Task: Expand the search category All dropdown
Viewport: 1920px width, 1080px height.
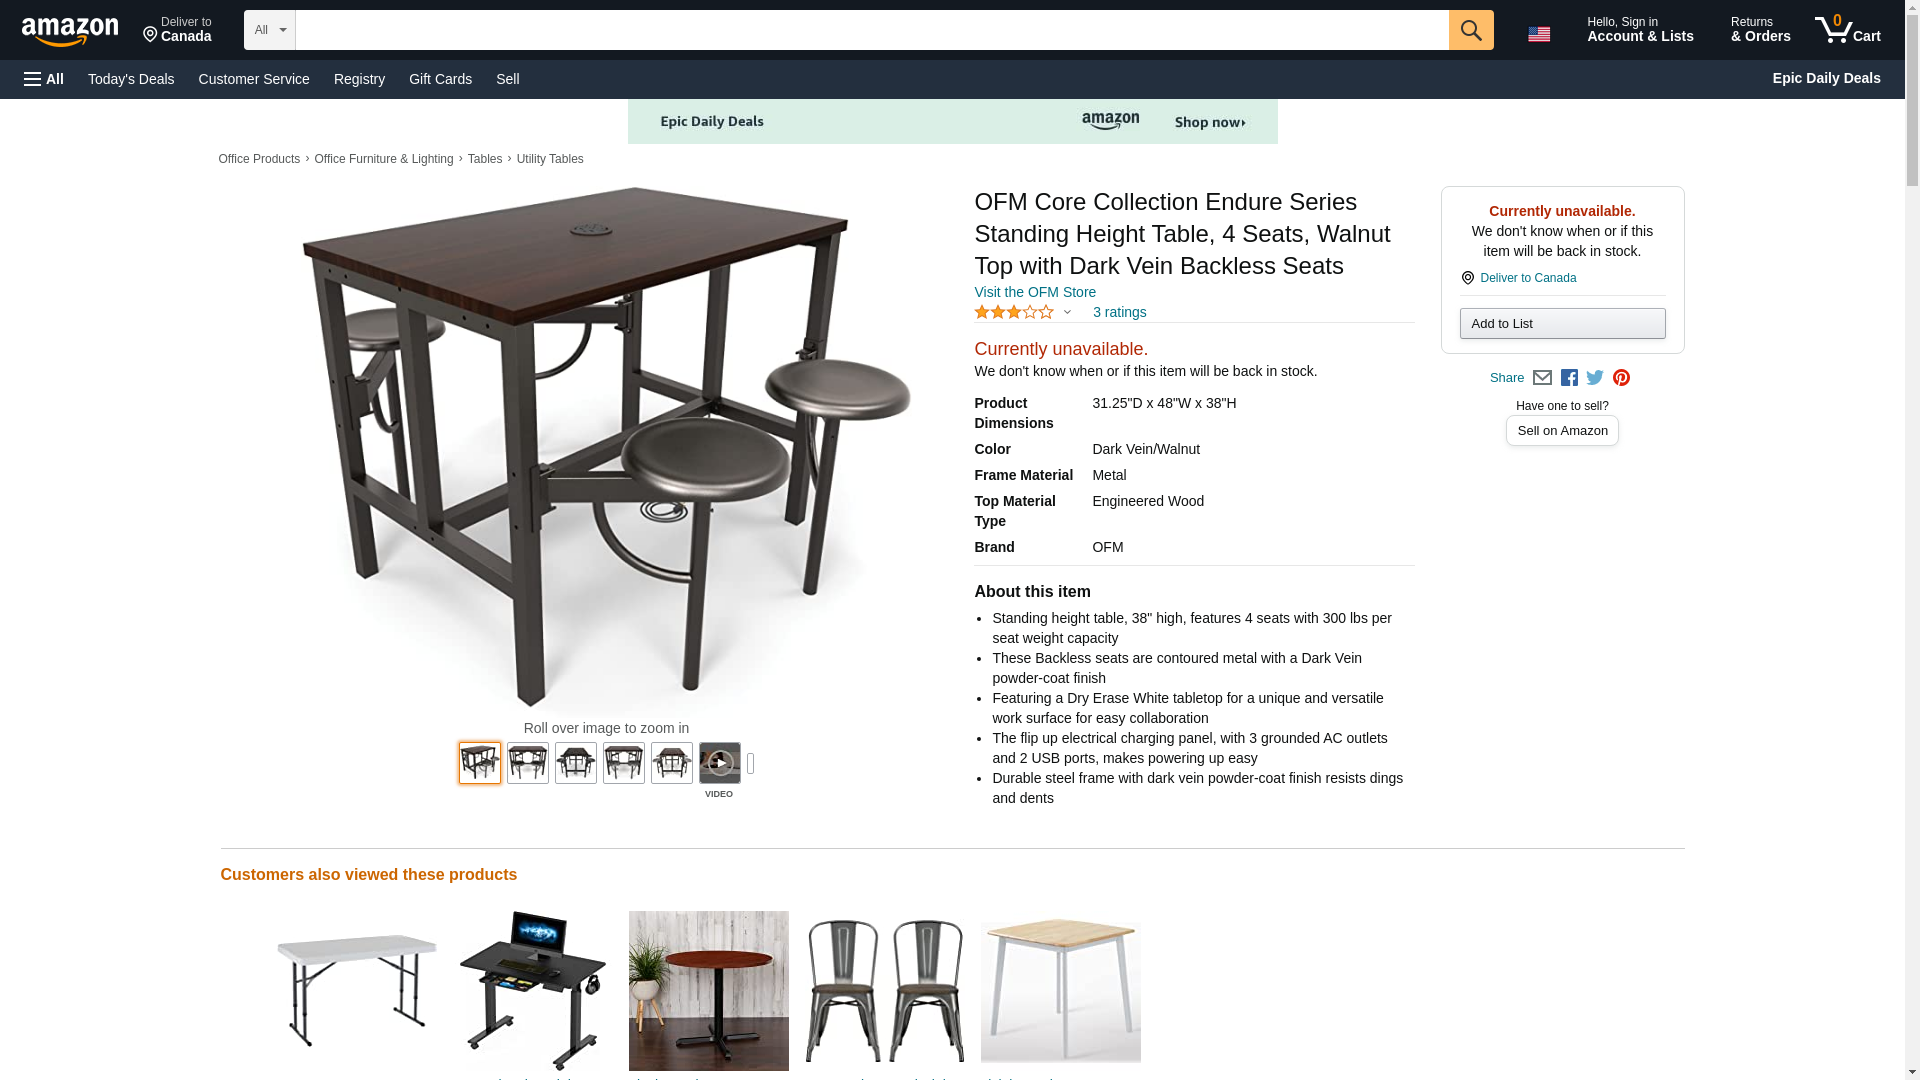Action: click(269, 30)
